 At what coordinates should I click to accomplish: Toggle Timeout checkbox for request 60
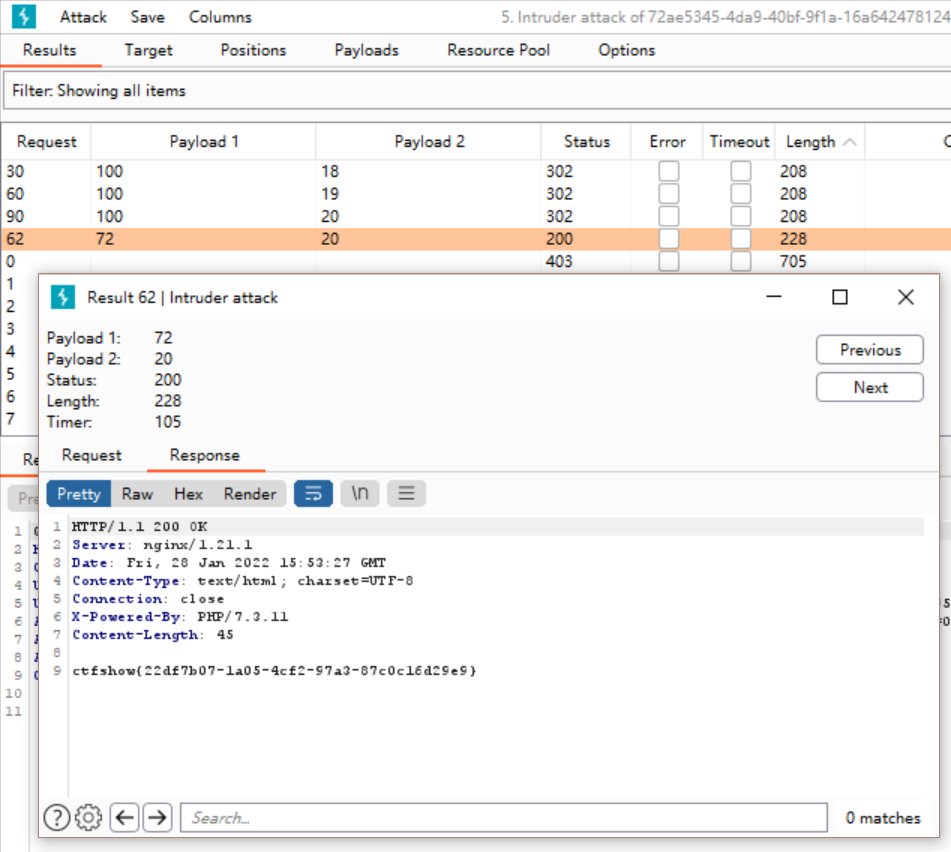(x=741, y=194)
